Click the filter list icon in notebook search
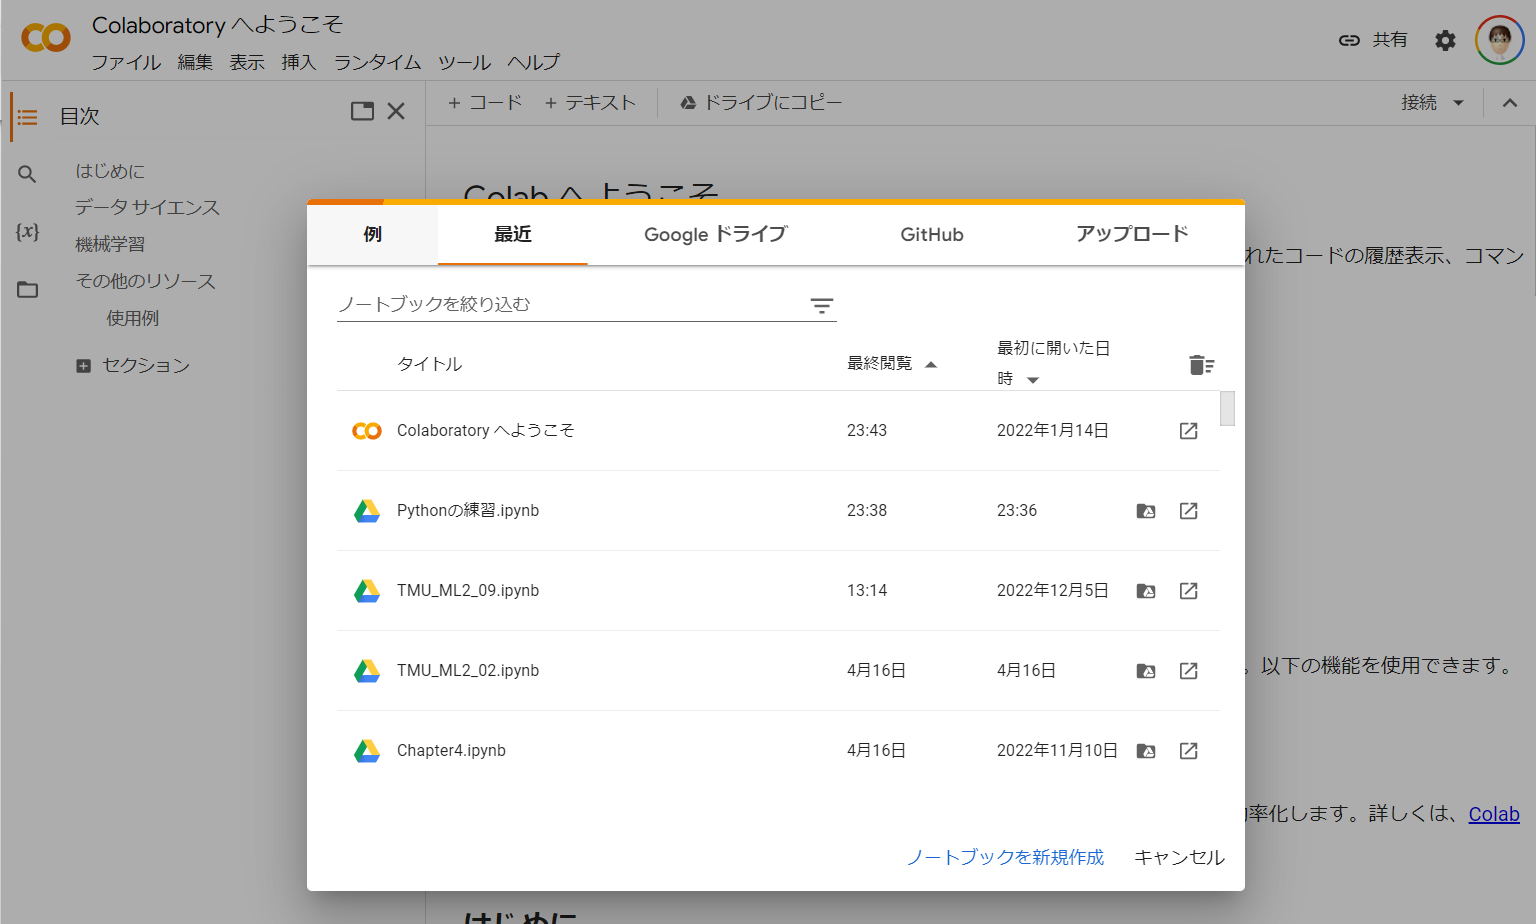This screenshot has width=1536, height=924. pos(822,306)
